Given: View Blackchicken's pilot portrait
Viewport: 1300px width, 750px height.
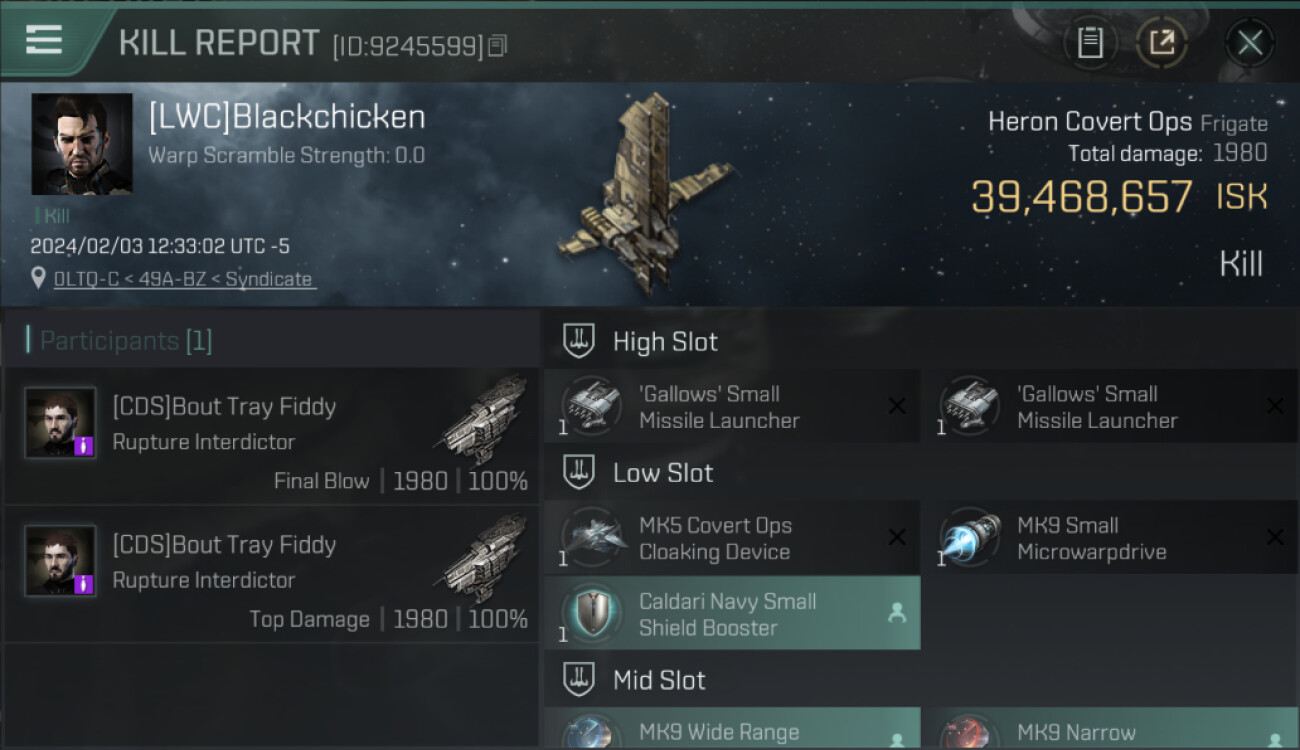Looking at the screenshot, I should coord(82,144).
